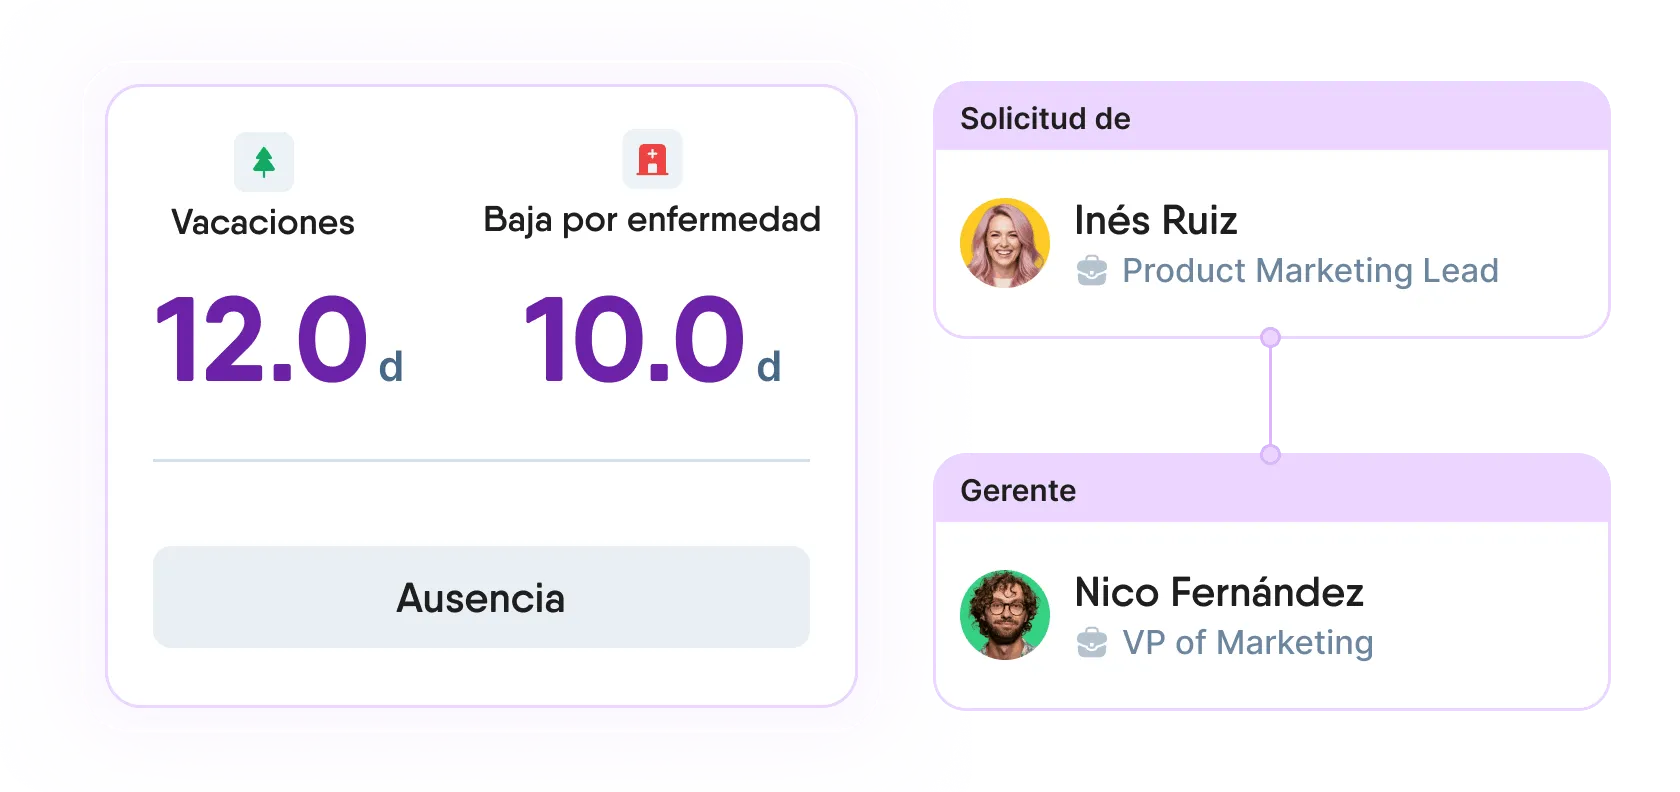Click the 12.0 vacation days balance
Screen dimensions: 1680x792
(262, 340)
